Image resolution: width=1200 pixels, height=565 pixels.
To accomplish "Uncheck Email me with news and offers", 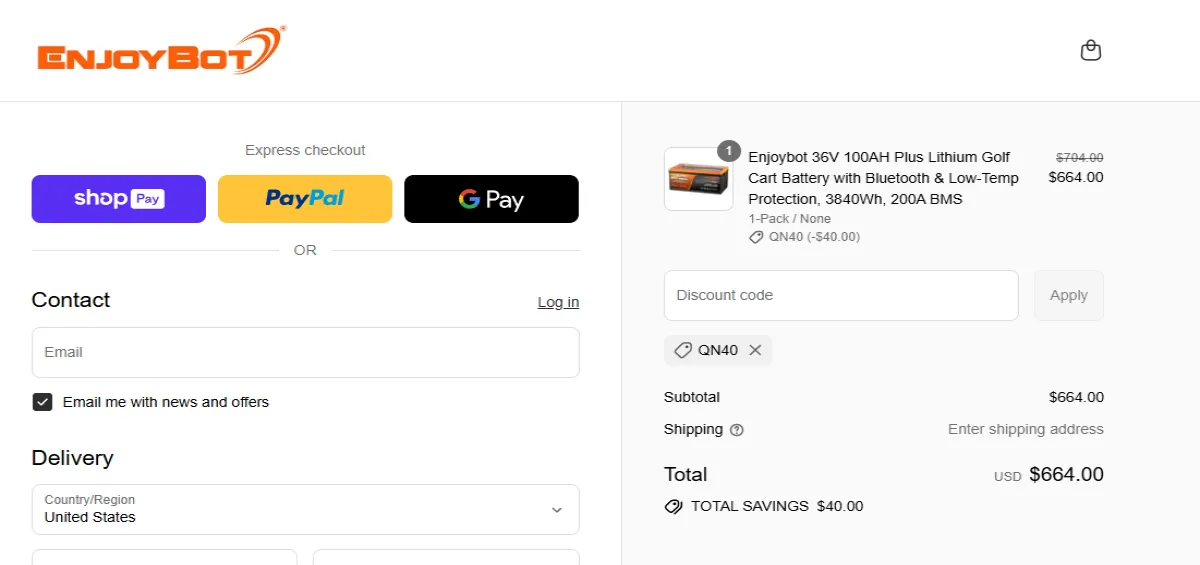I will click(x=42, y=402).
